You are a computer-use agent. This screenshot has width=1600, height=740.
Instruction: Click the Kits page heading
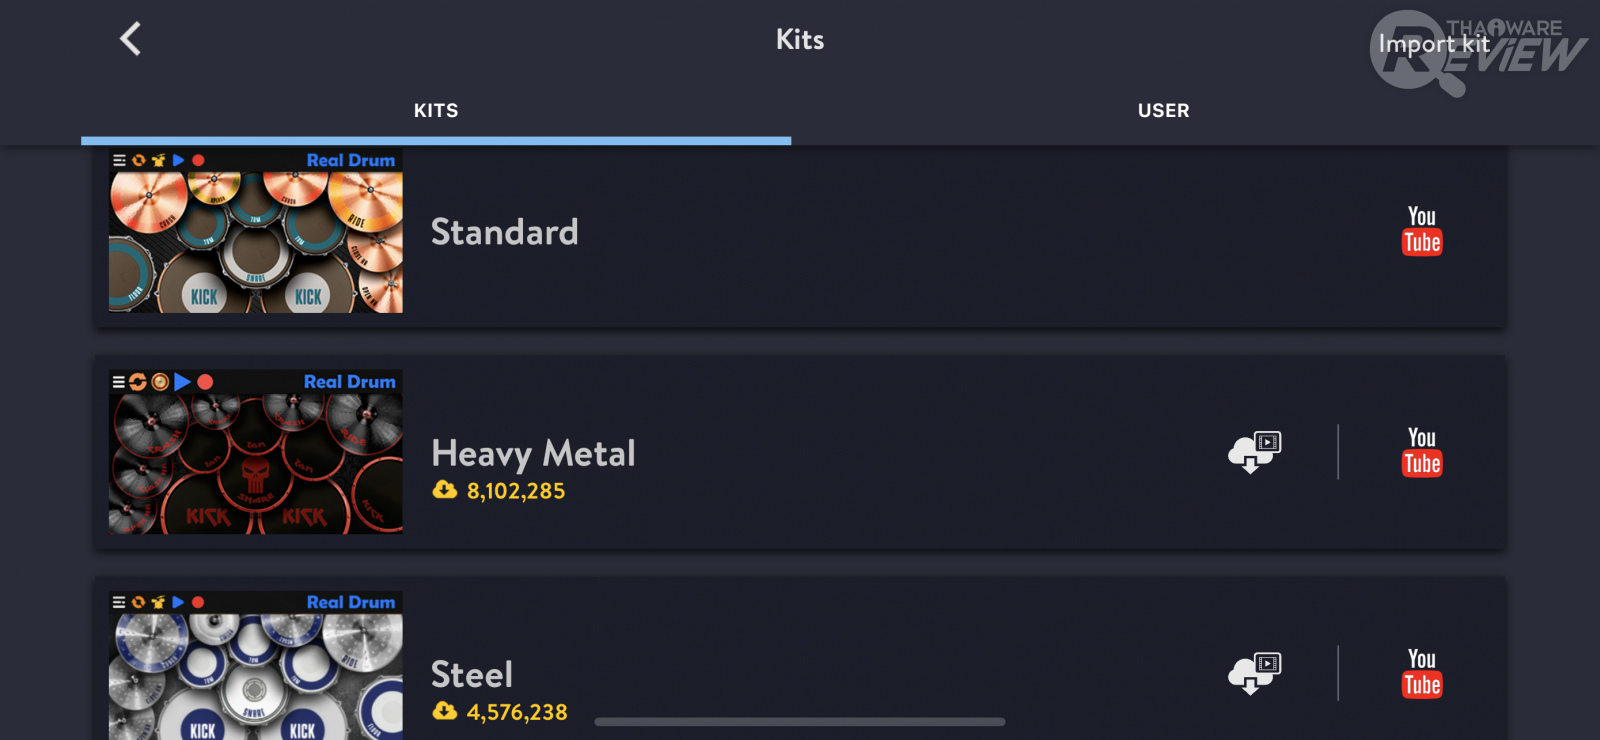[800, 39]
